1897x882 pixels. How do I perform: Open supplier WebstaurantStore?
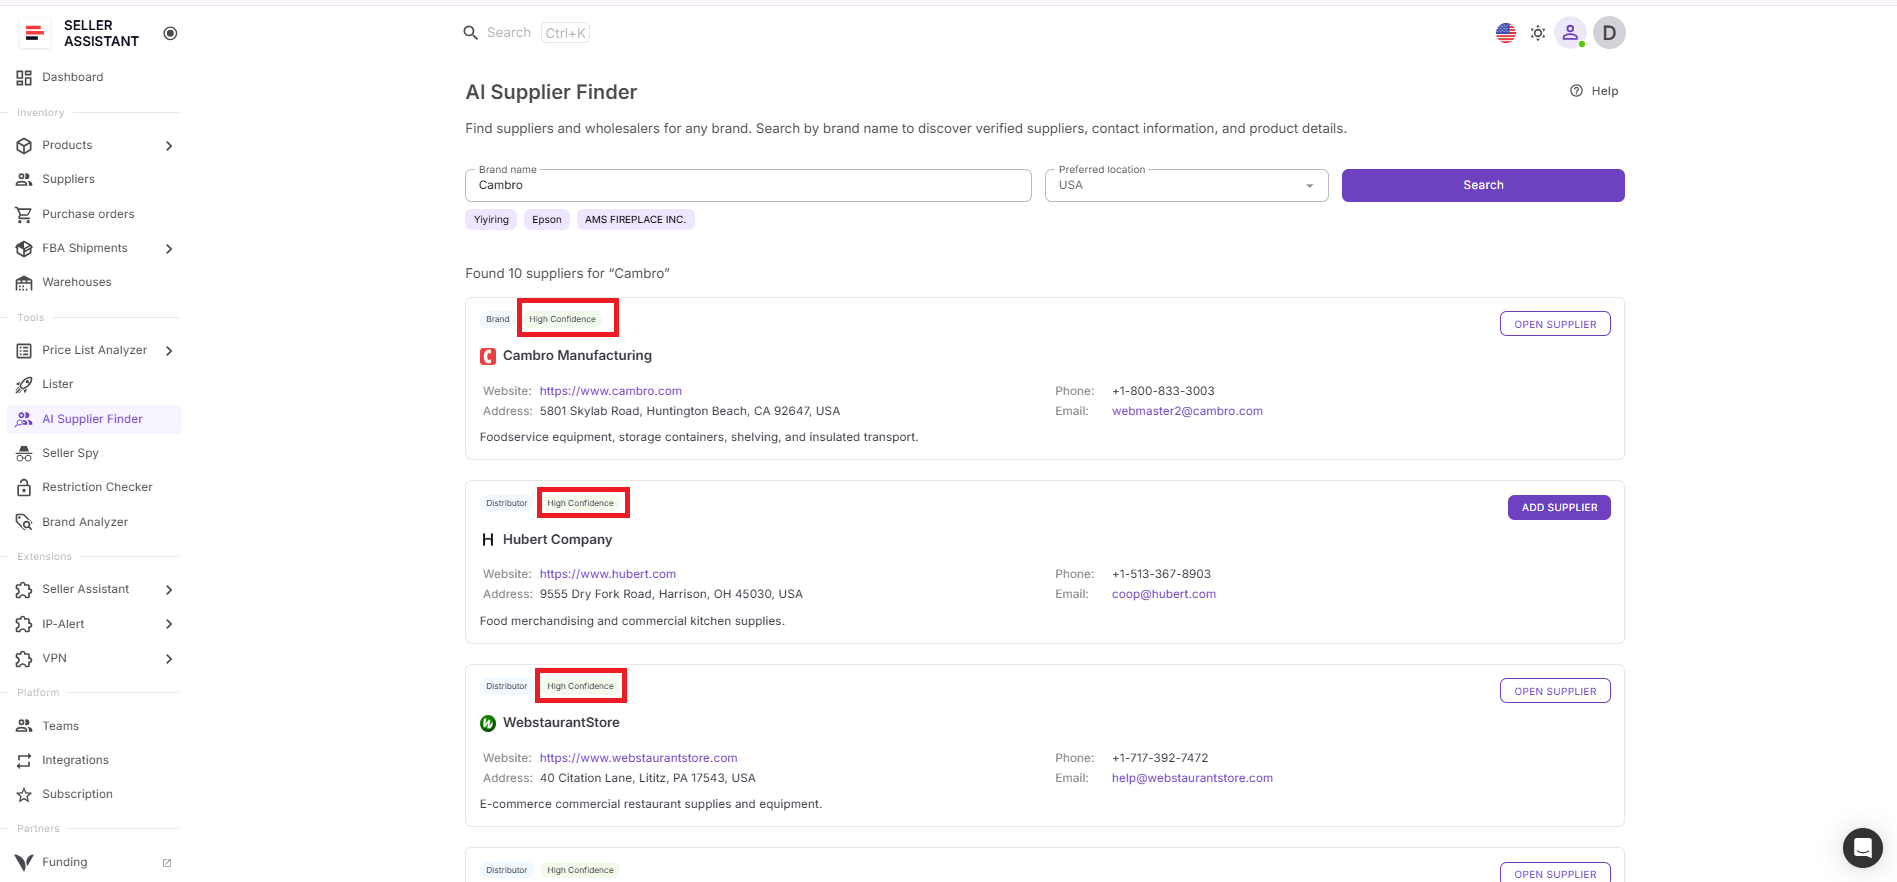point(1555,691)
